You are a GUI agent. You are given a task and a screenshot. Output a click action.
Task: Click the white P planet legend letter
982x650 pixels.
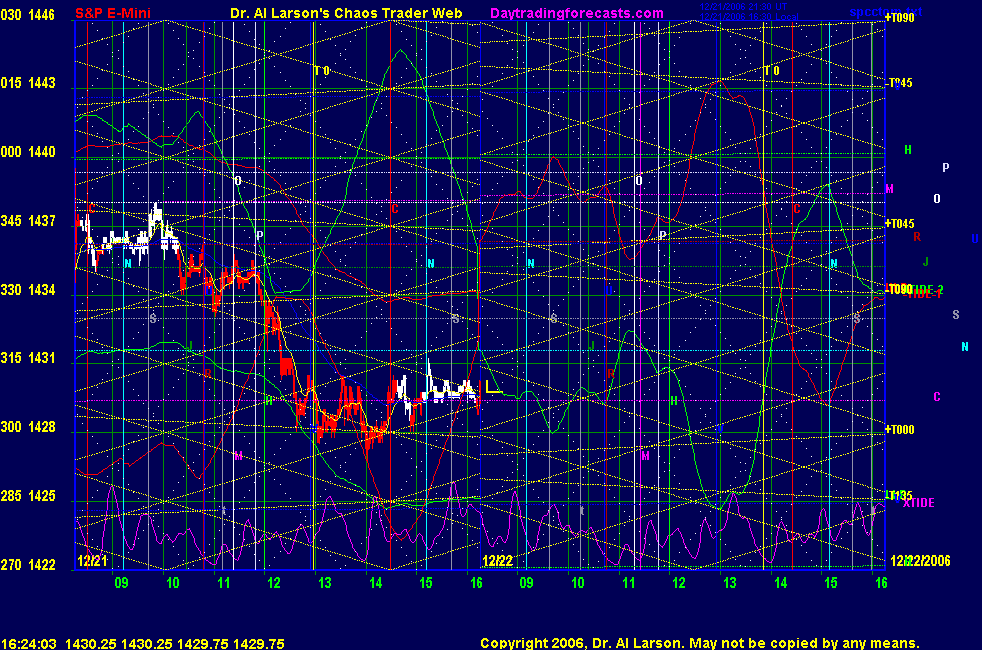click(x=946, y=167)
